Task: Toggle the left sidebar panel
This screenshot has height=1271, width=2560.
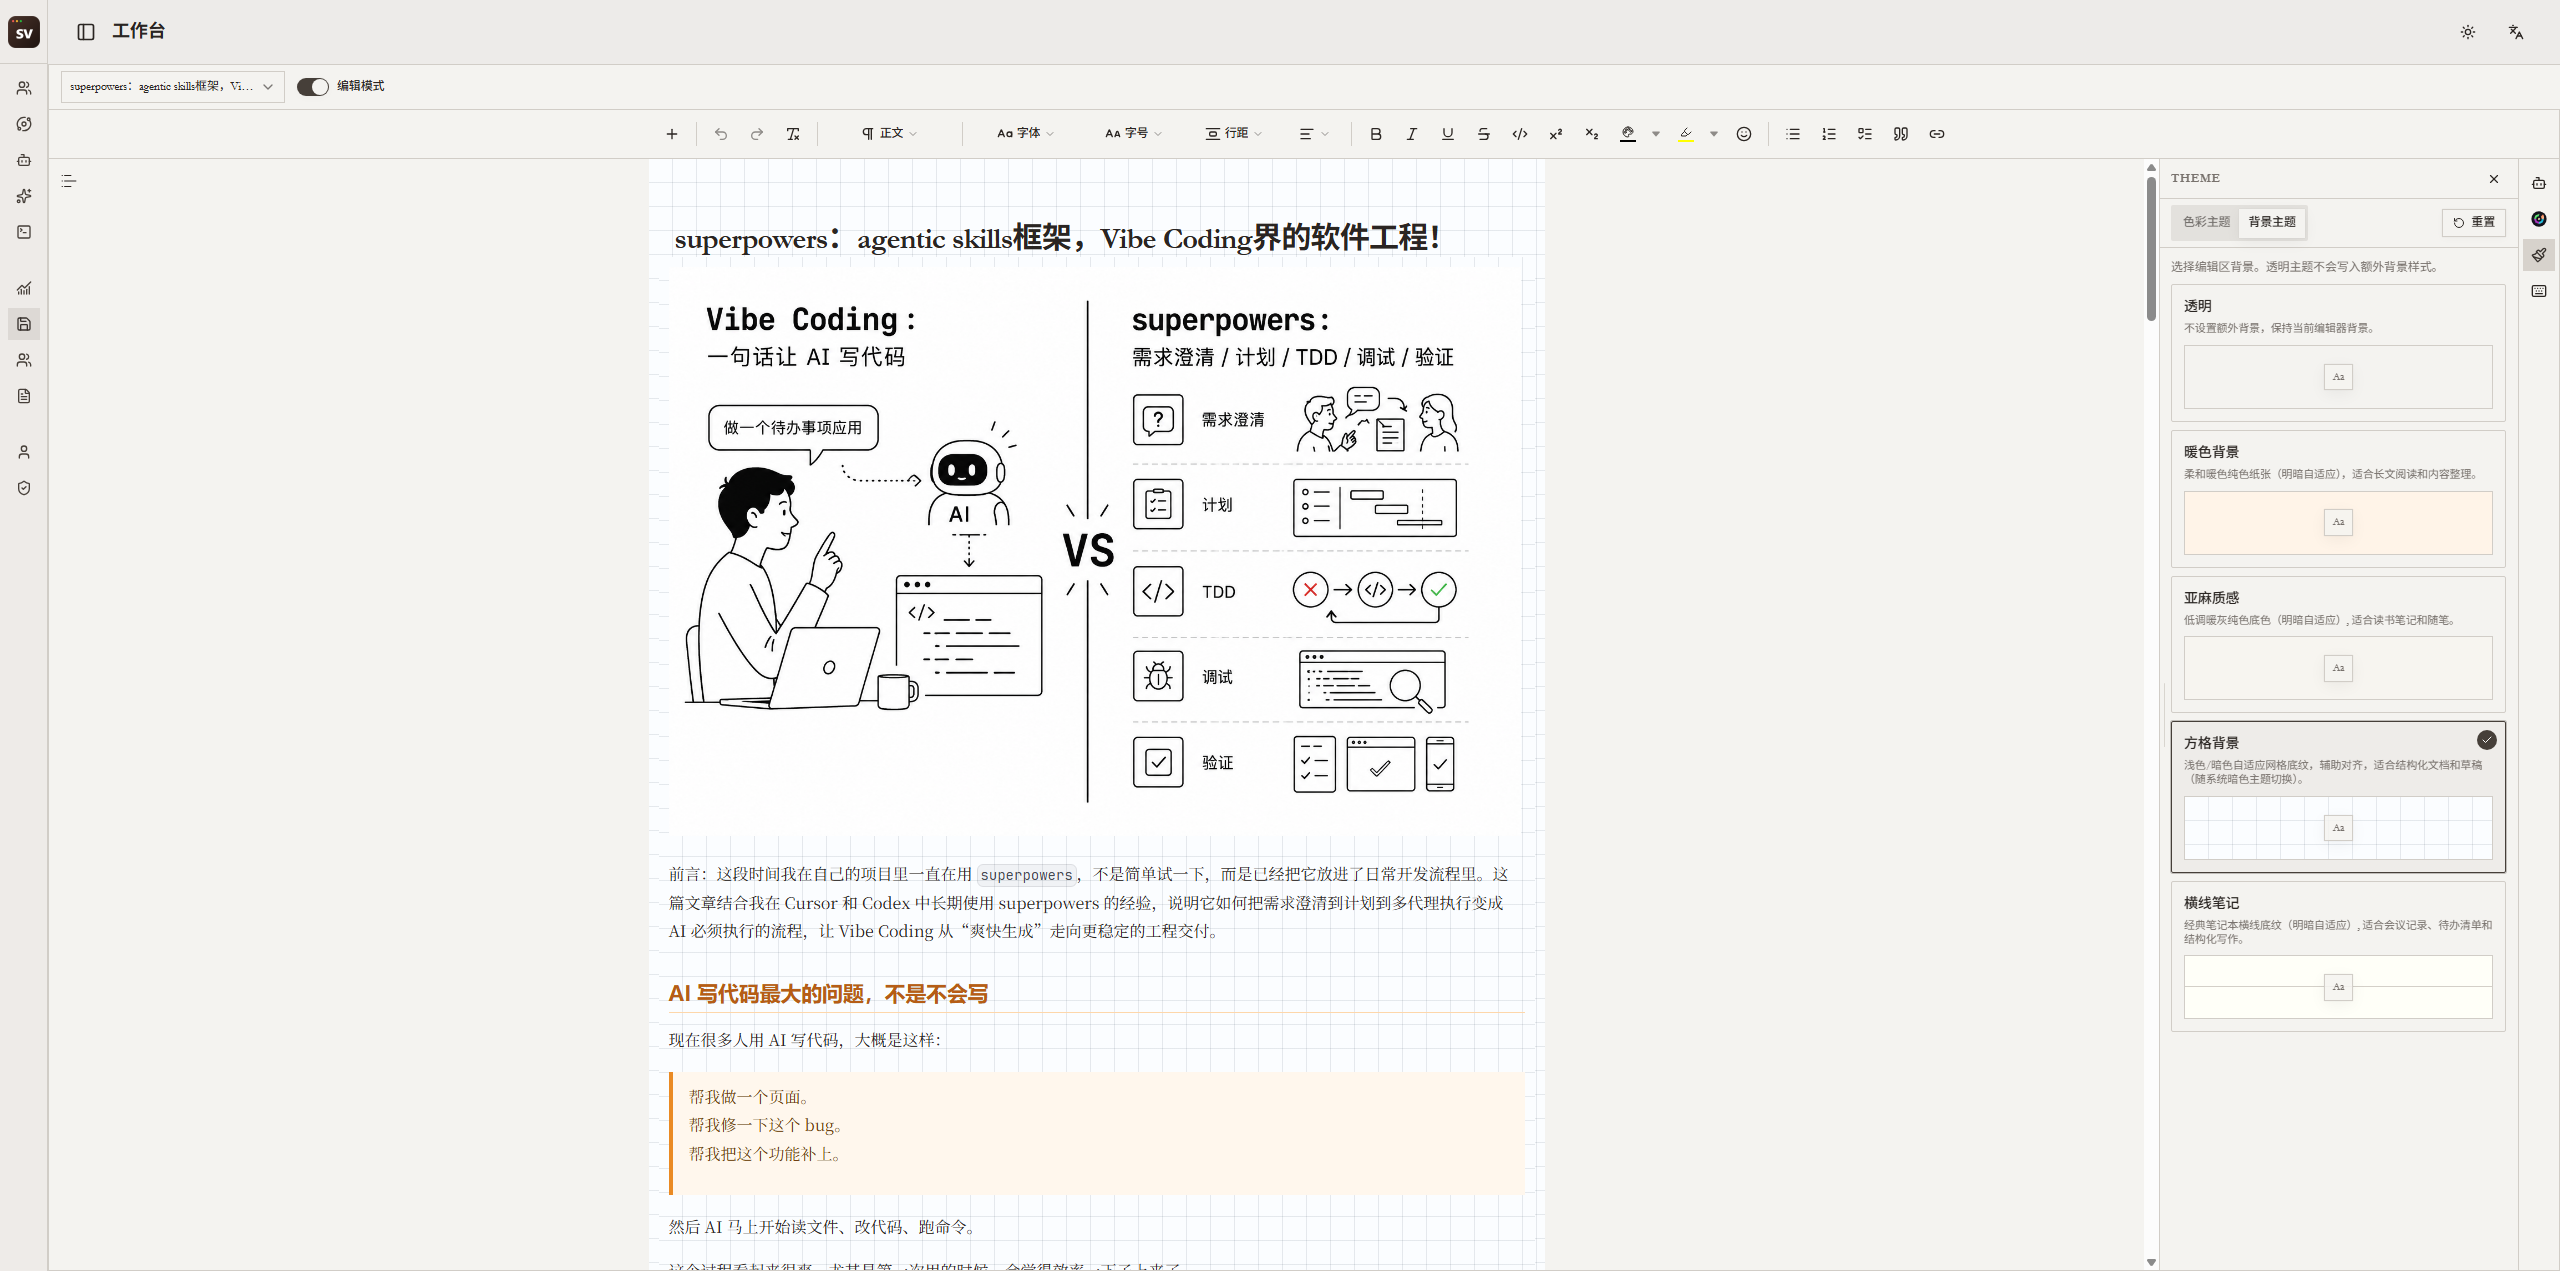Action: [x=86, y=32]
